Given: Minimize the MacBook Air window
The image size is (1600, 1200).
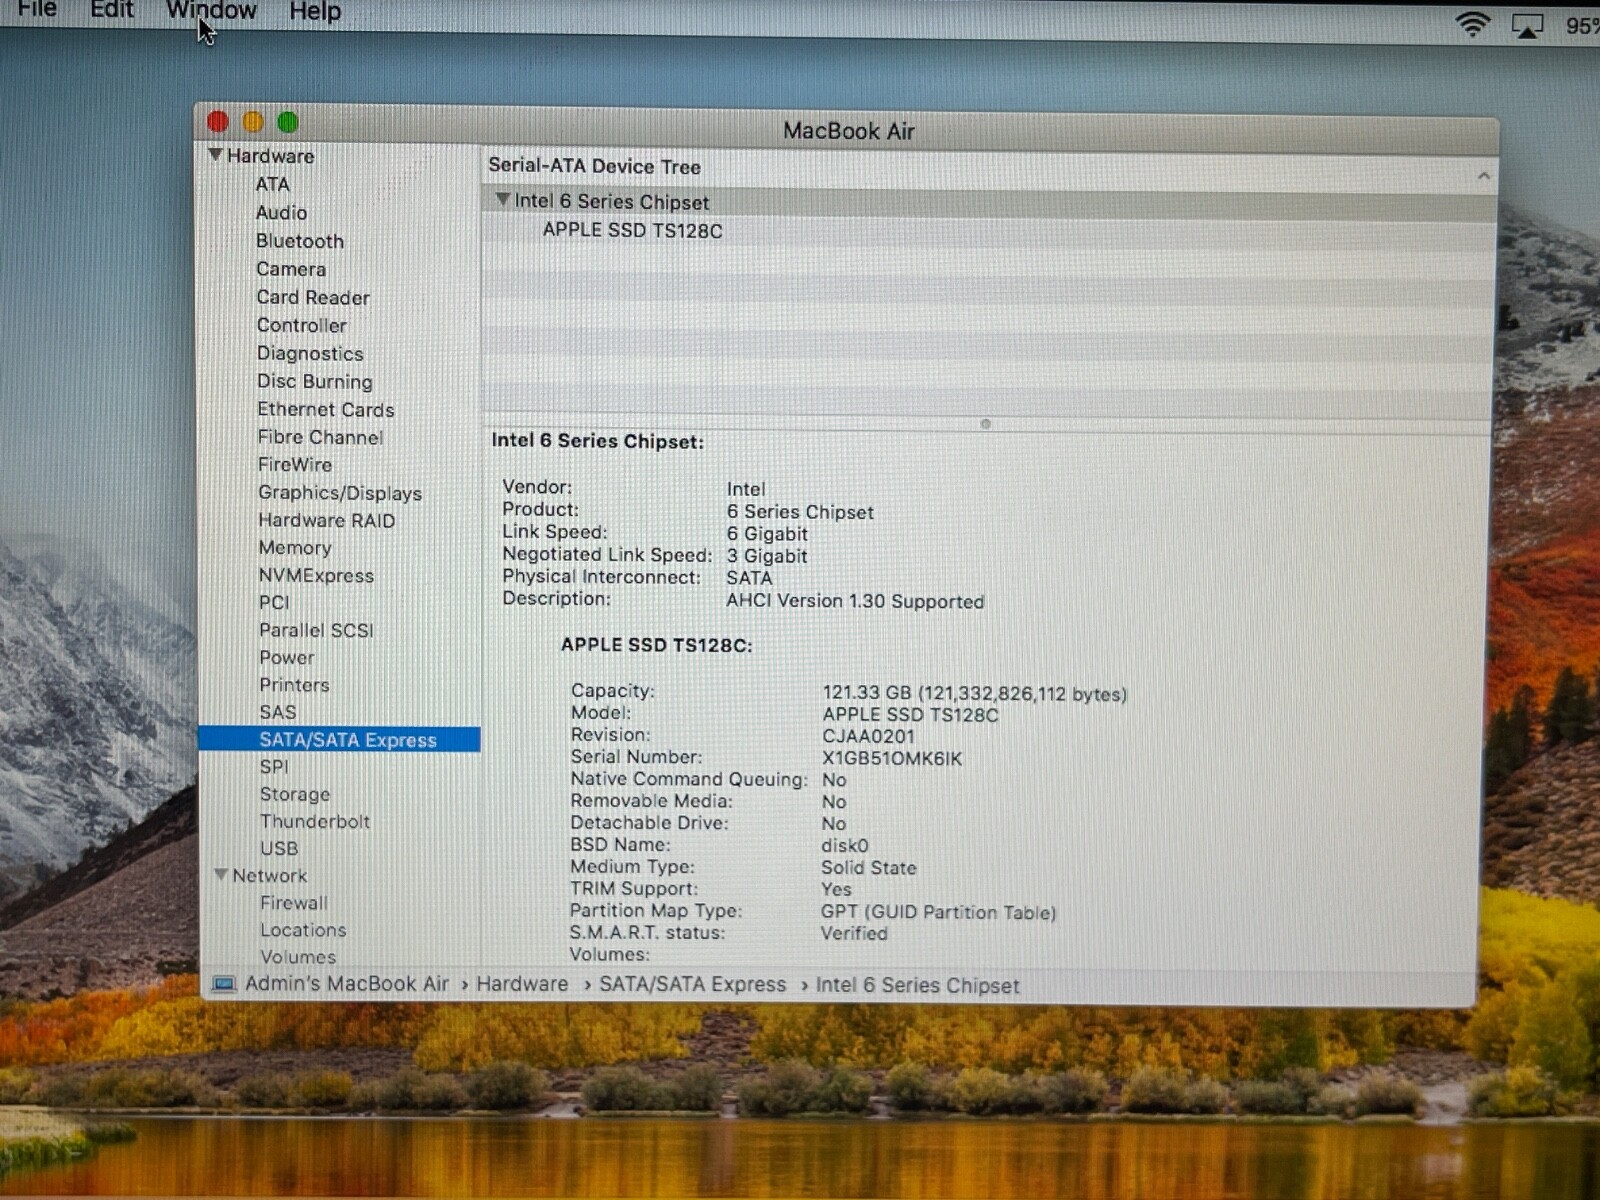Looking at the screenshot, I should 253,122.
